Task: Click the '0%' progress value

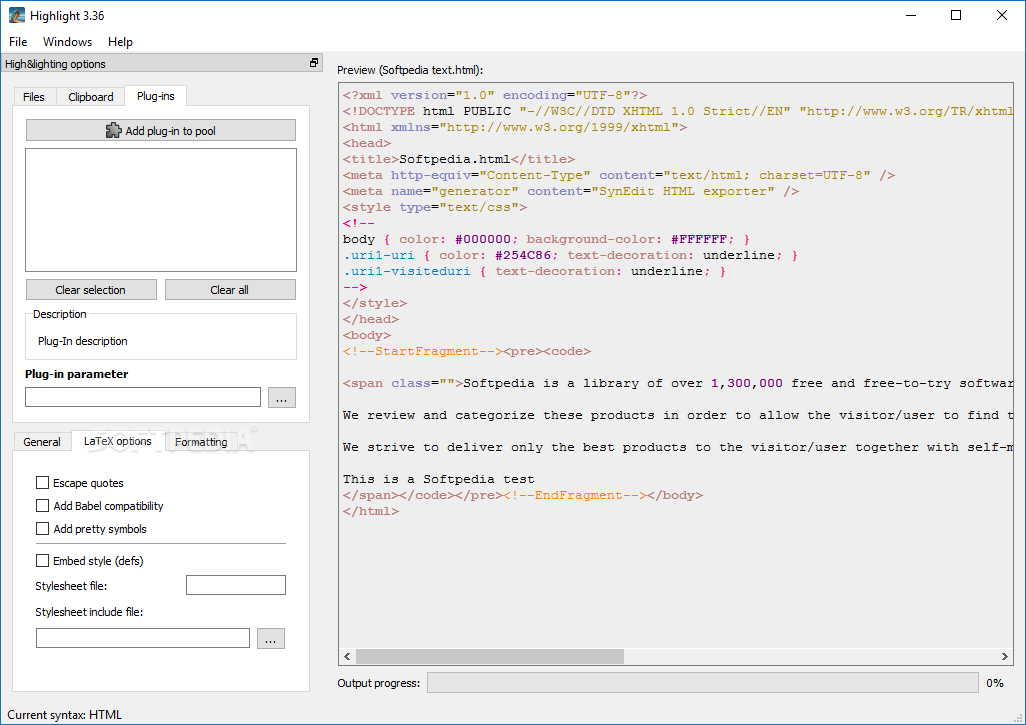Action: pyautogui.click(x=995, y=683)
